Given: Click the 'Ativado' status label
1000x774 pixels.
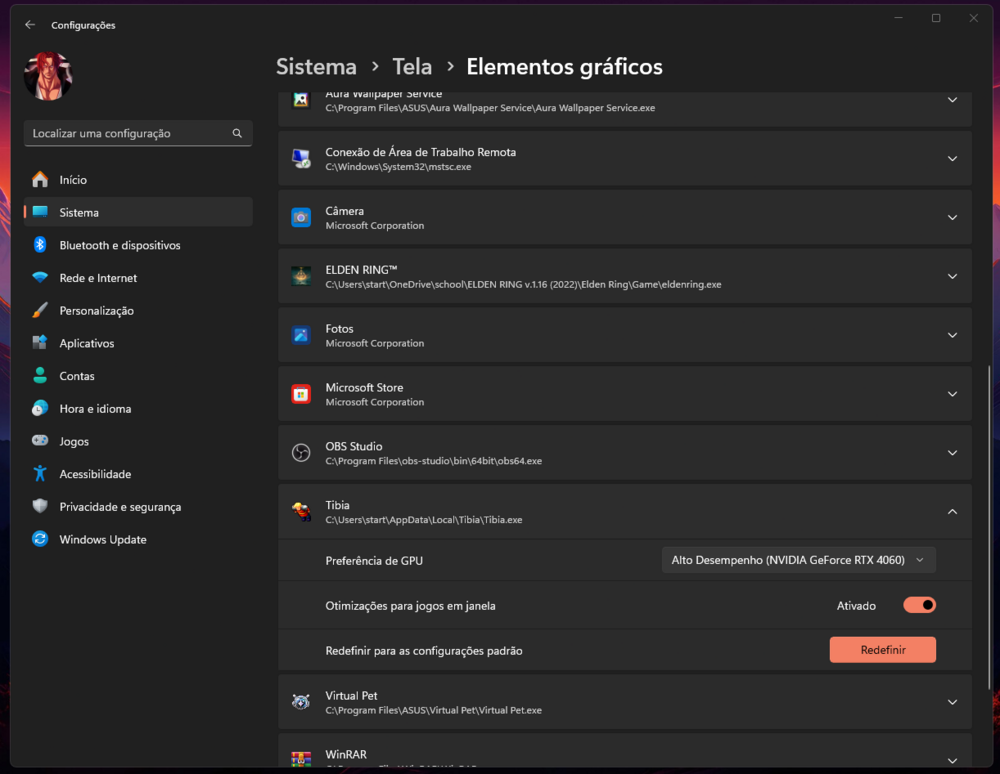Looking at the screenshot, I should pos(856,606).
